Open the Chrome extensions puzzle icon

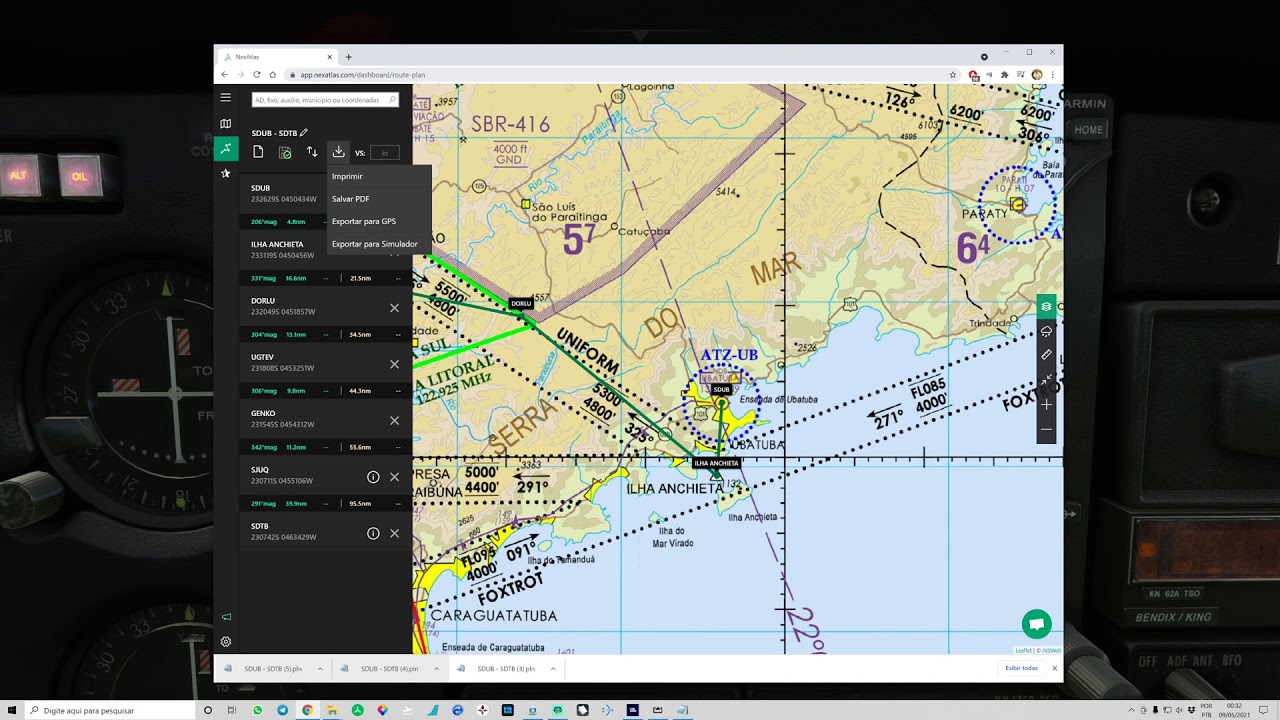(1005, 75)
